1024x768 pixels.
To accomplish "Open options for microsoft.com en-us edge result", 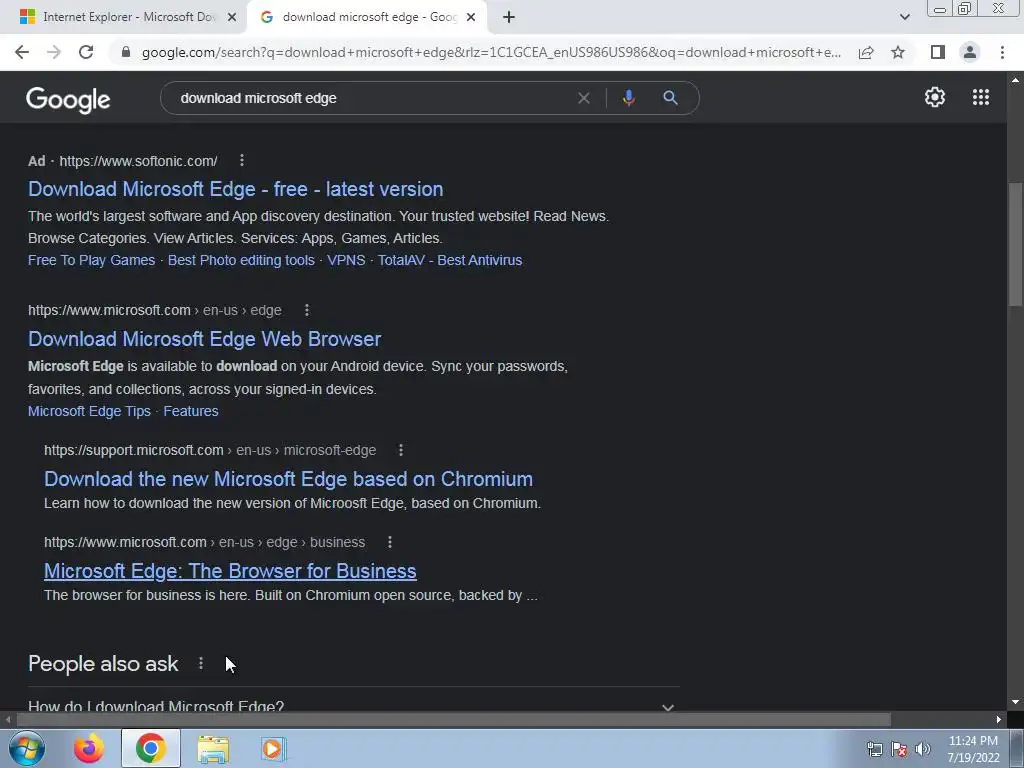I will pos(306,310).
